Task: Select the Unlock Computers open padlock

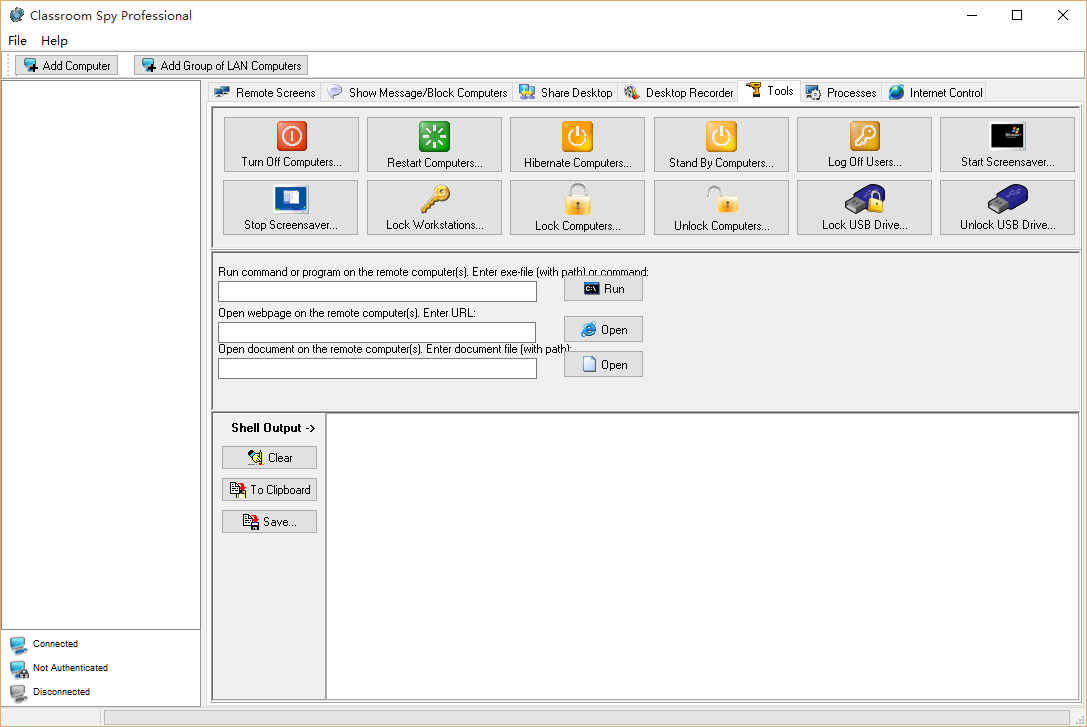Action: pyautogui.click(x=721, y=199)
